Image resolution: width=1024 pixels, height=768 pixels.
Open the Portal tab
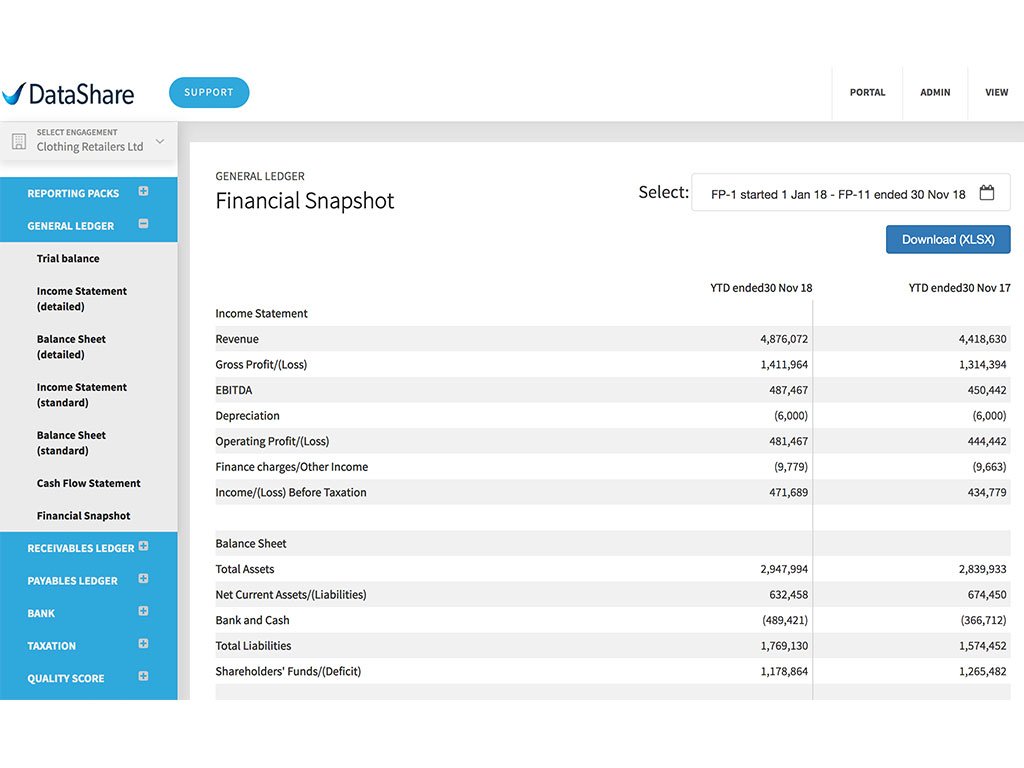tap(867, 93)
